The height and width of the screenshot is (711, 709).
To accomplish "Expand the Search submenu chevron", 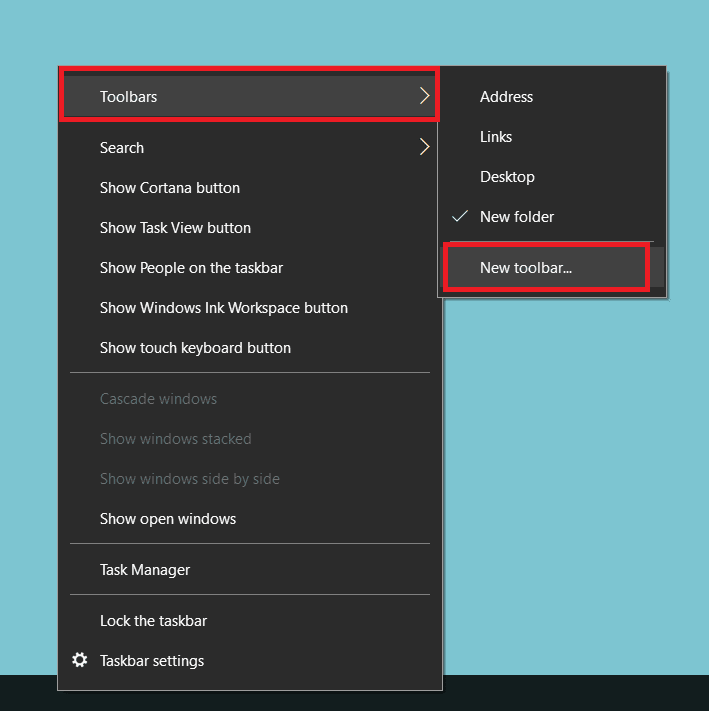I will coord(424,147).
